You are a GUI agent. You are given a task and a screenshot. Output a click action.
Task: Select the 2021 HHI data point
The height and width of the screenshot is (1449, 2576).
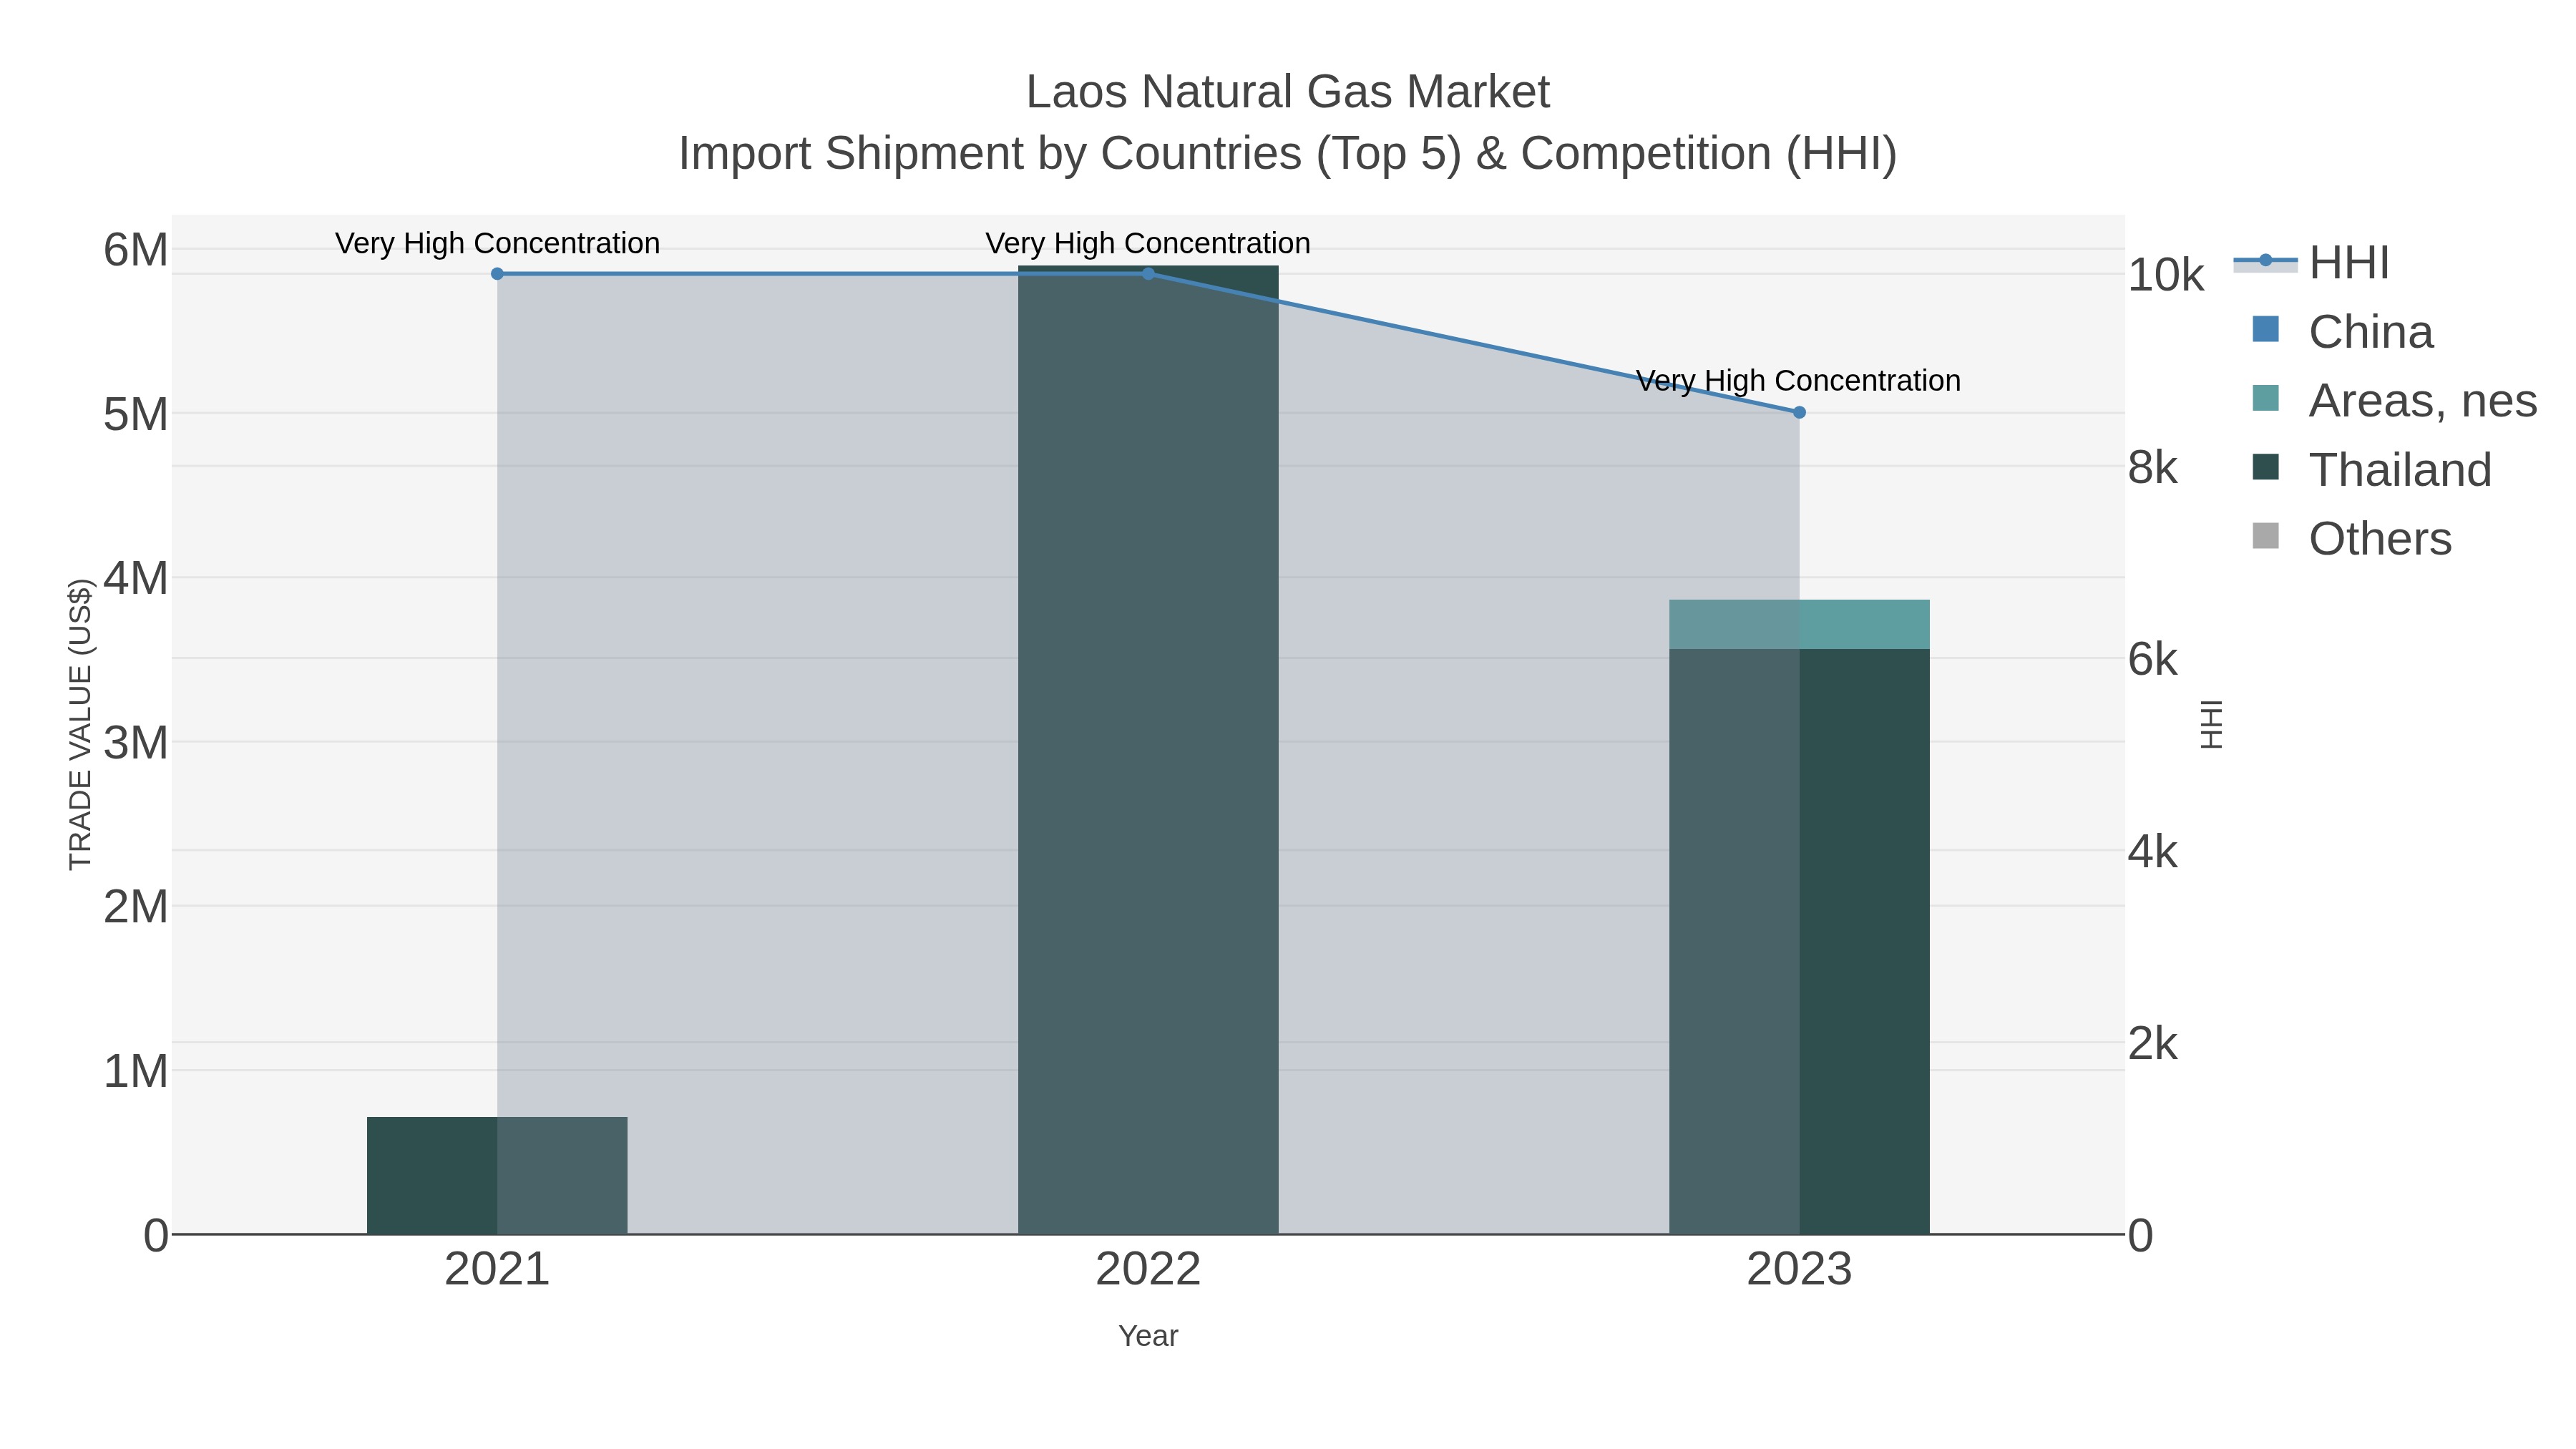[497, 274]
